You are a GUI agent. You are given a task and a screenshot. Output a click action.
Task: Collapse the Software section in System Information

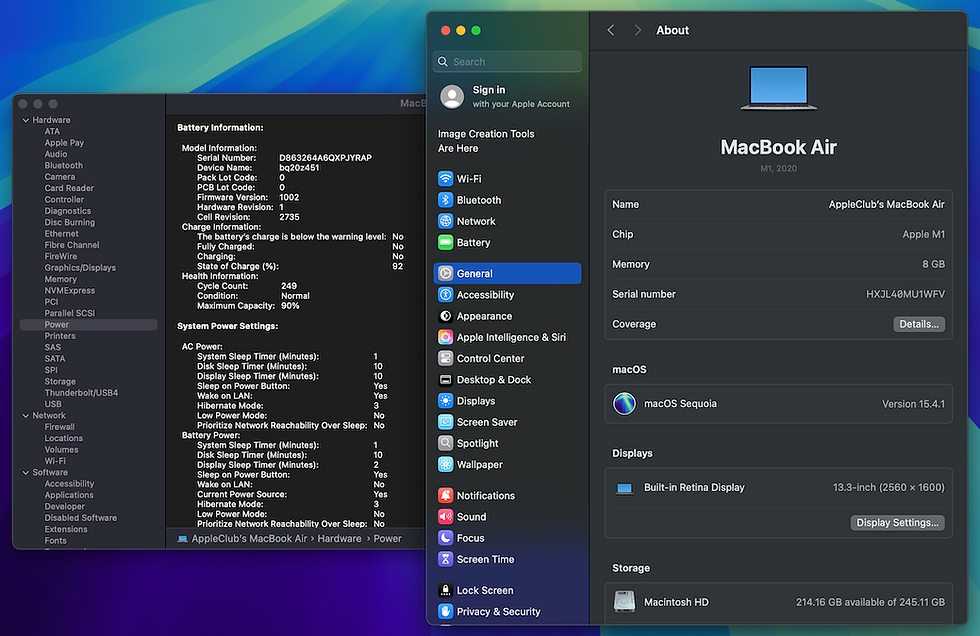(x=26, y=472)
